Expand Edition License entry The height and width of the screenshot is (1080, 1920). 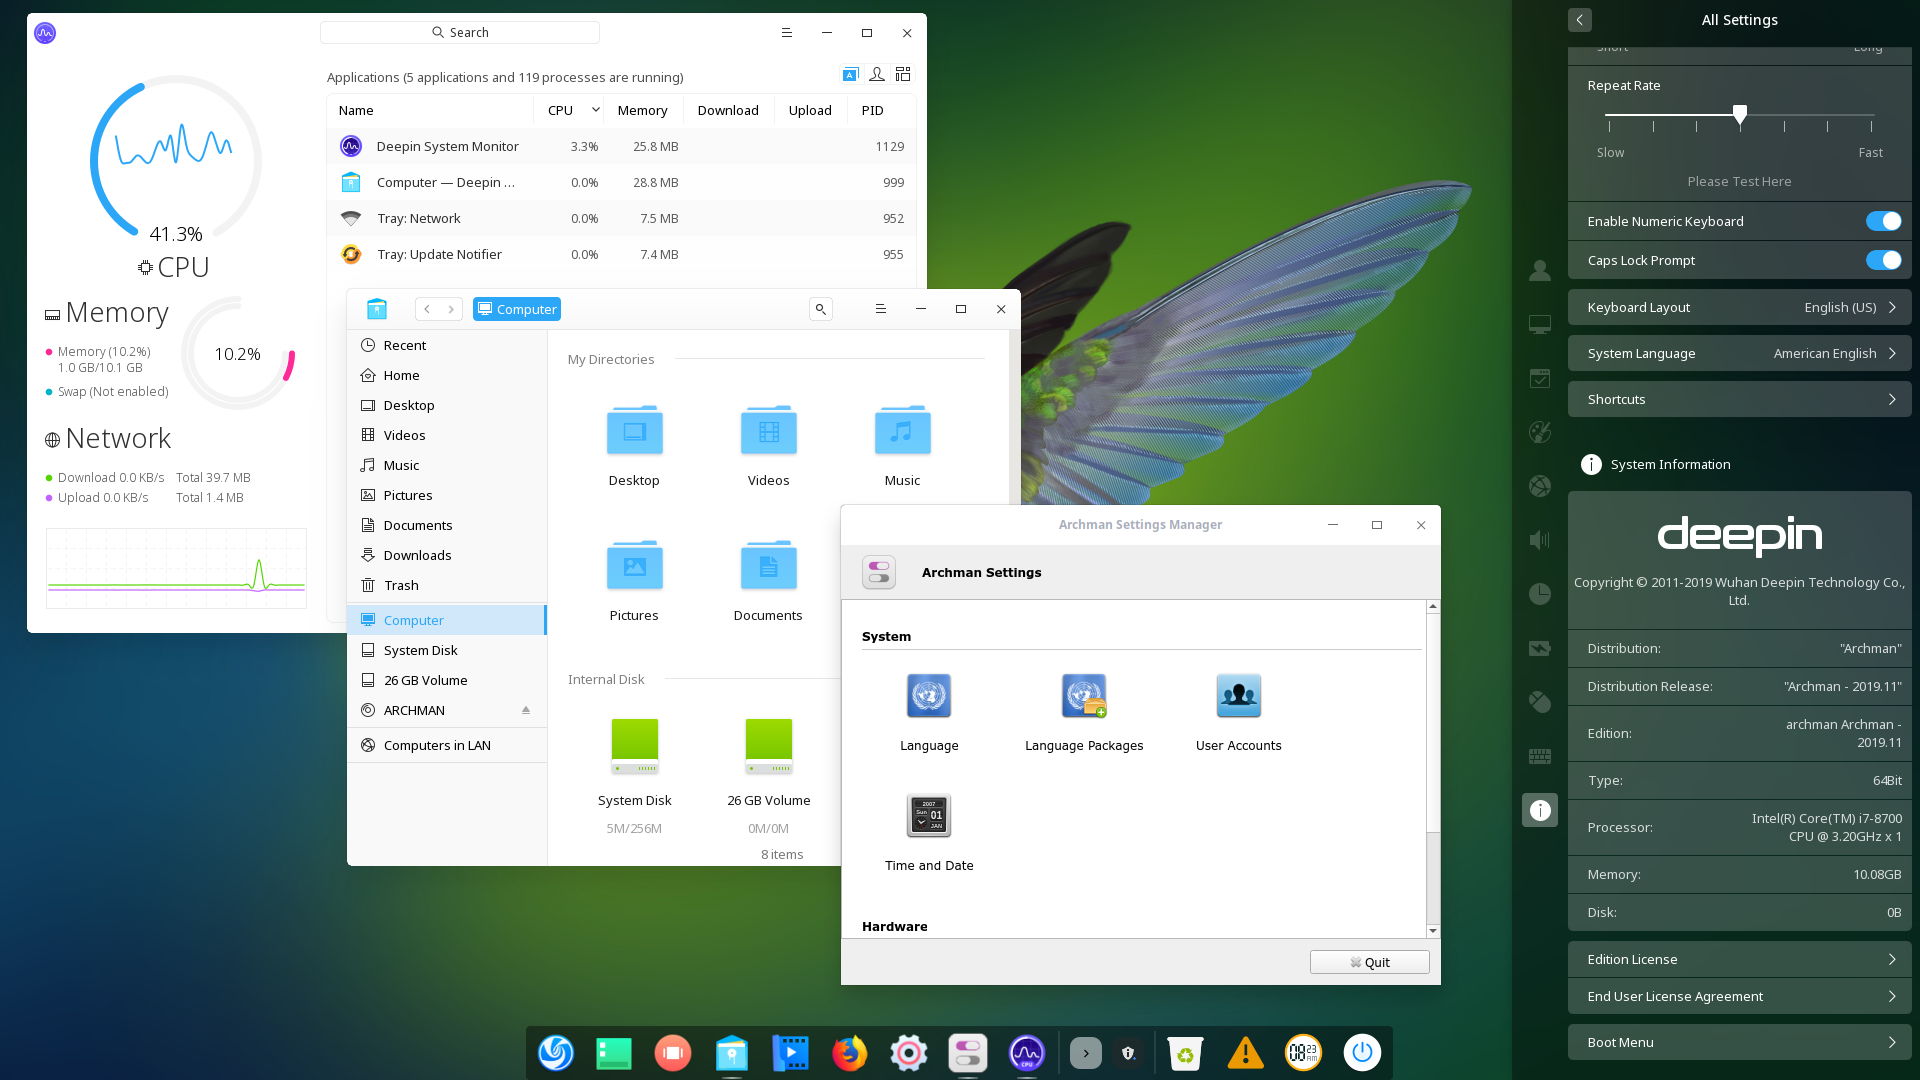[x=1739, y=959]
